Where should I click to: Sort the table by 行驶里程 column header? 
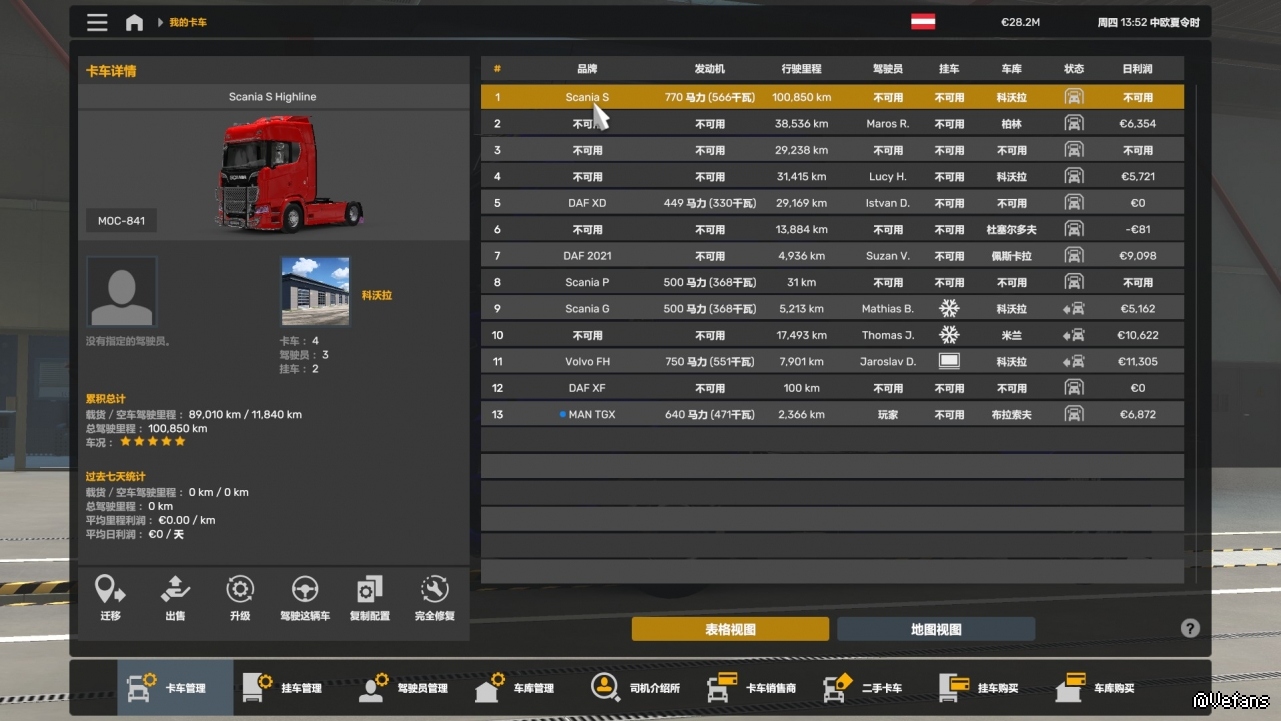(x=802, y=69)
